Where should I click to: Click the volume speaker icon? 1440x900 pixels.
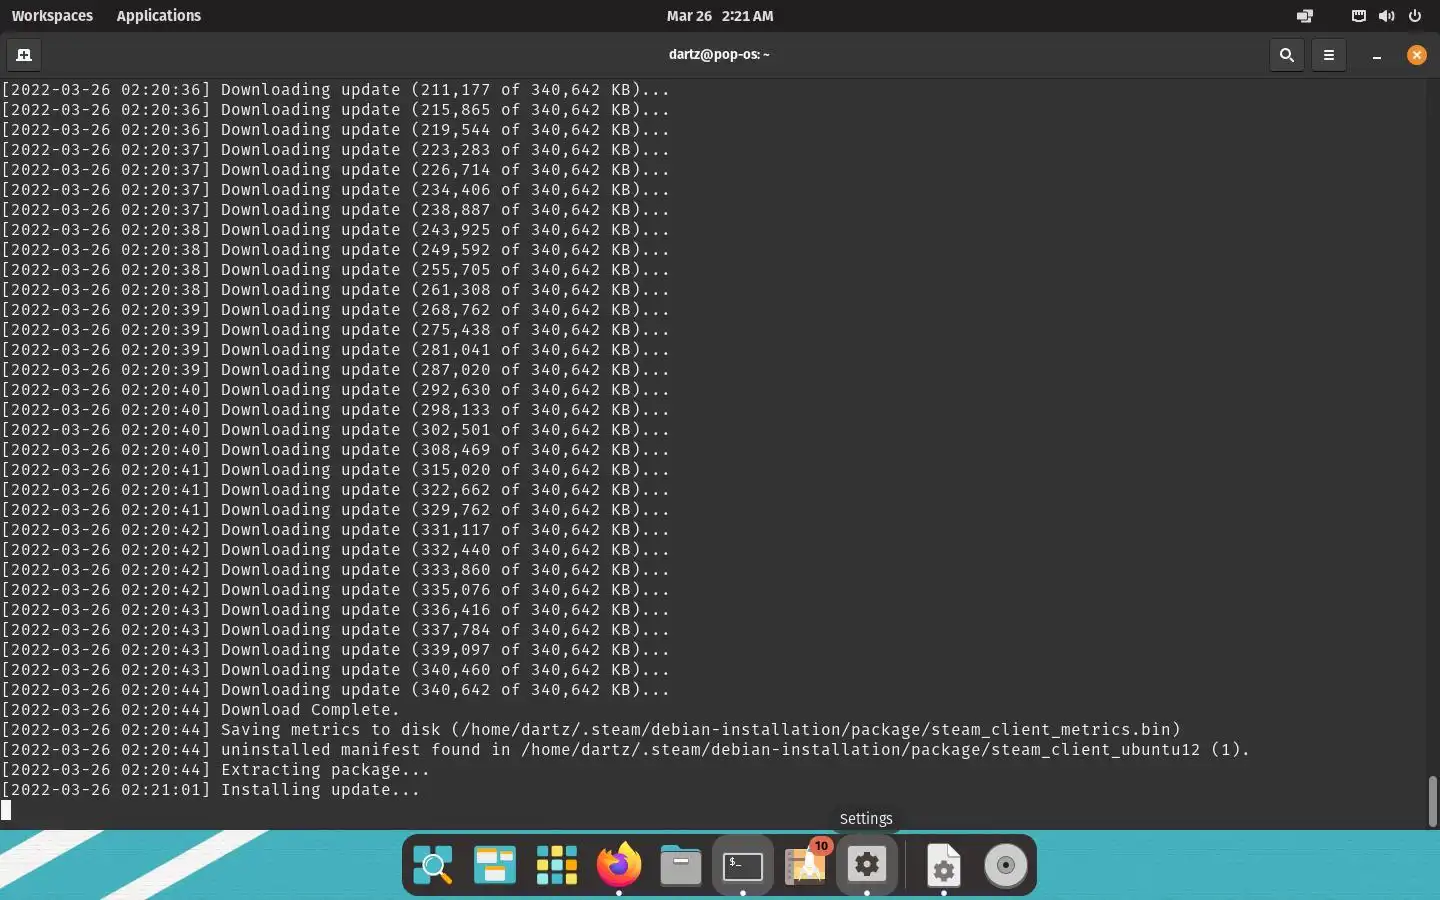point(1386,16)
